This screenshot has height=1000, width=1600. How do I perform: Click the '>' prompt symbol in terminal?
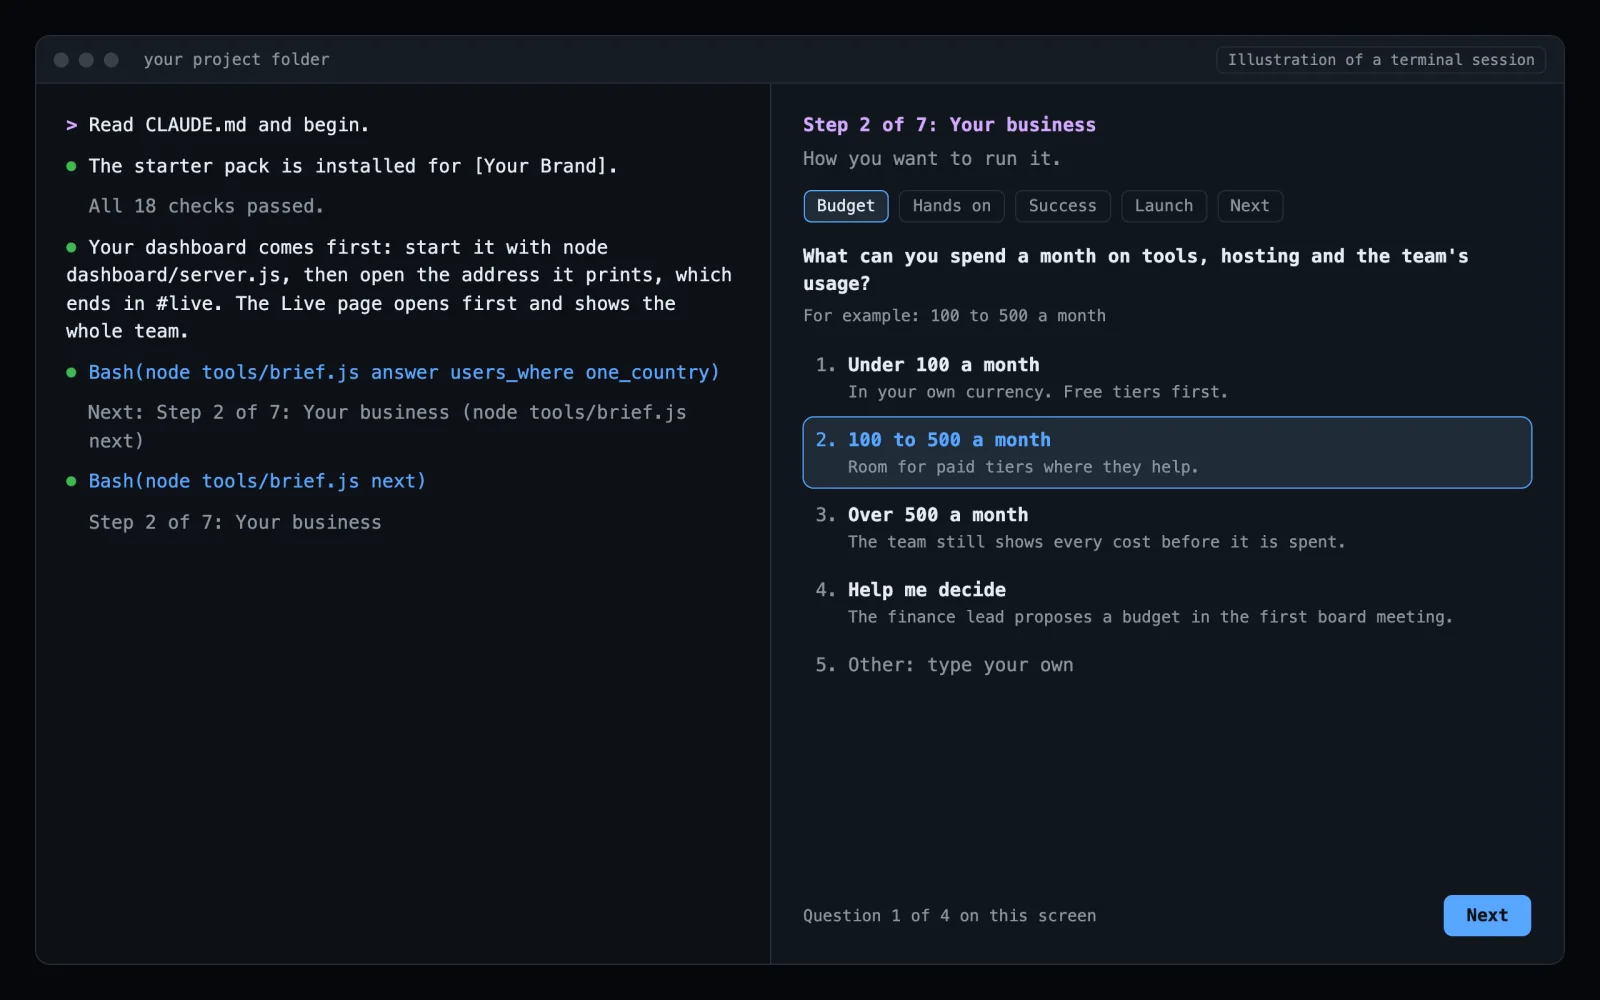point(72,125)
